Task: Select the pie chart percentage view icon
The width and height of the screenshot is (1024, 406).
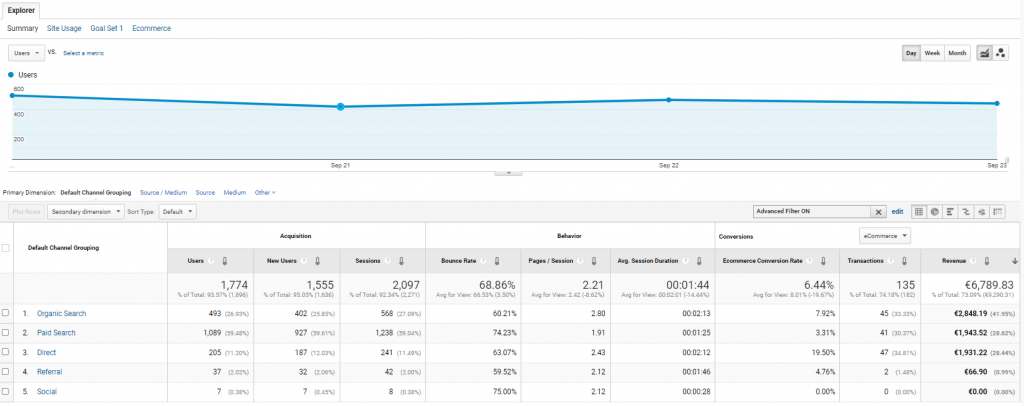Action: click(x=934, y=212)
